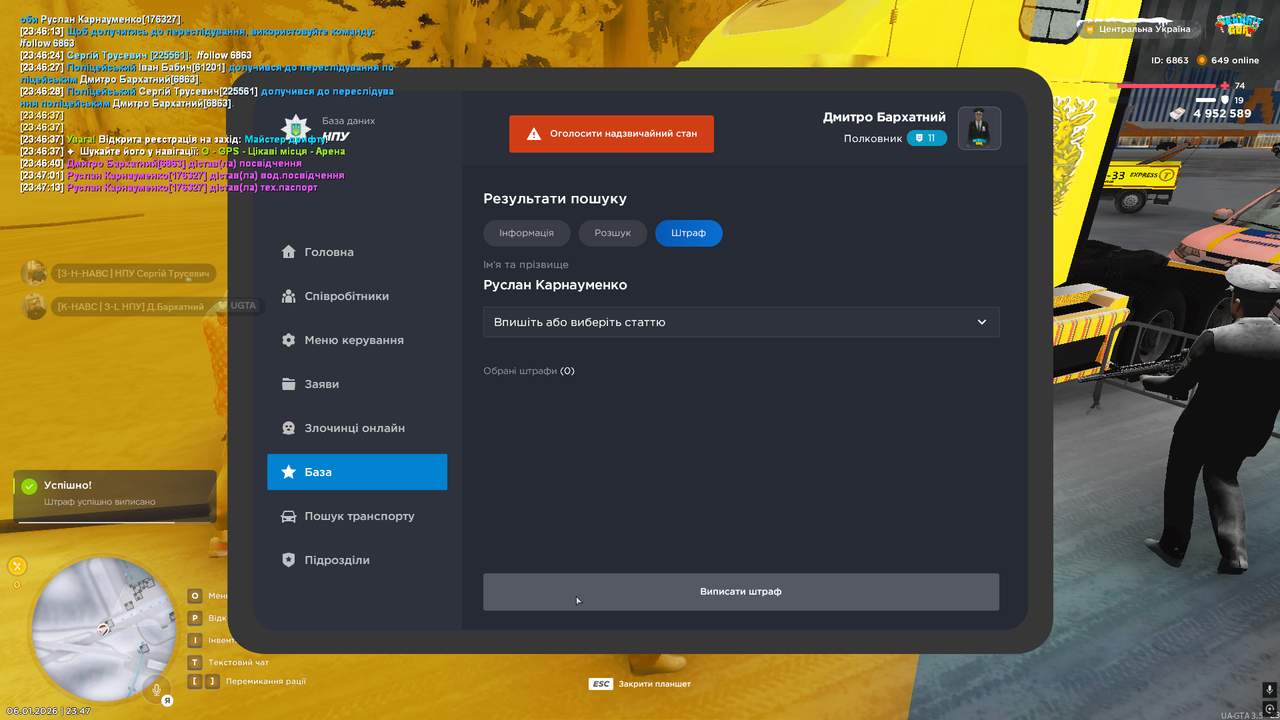
Task: Click the ID: 6863 text
Action: point(1170,60)
